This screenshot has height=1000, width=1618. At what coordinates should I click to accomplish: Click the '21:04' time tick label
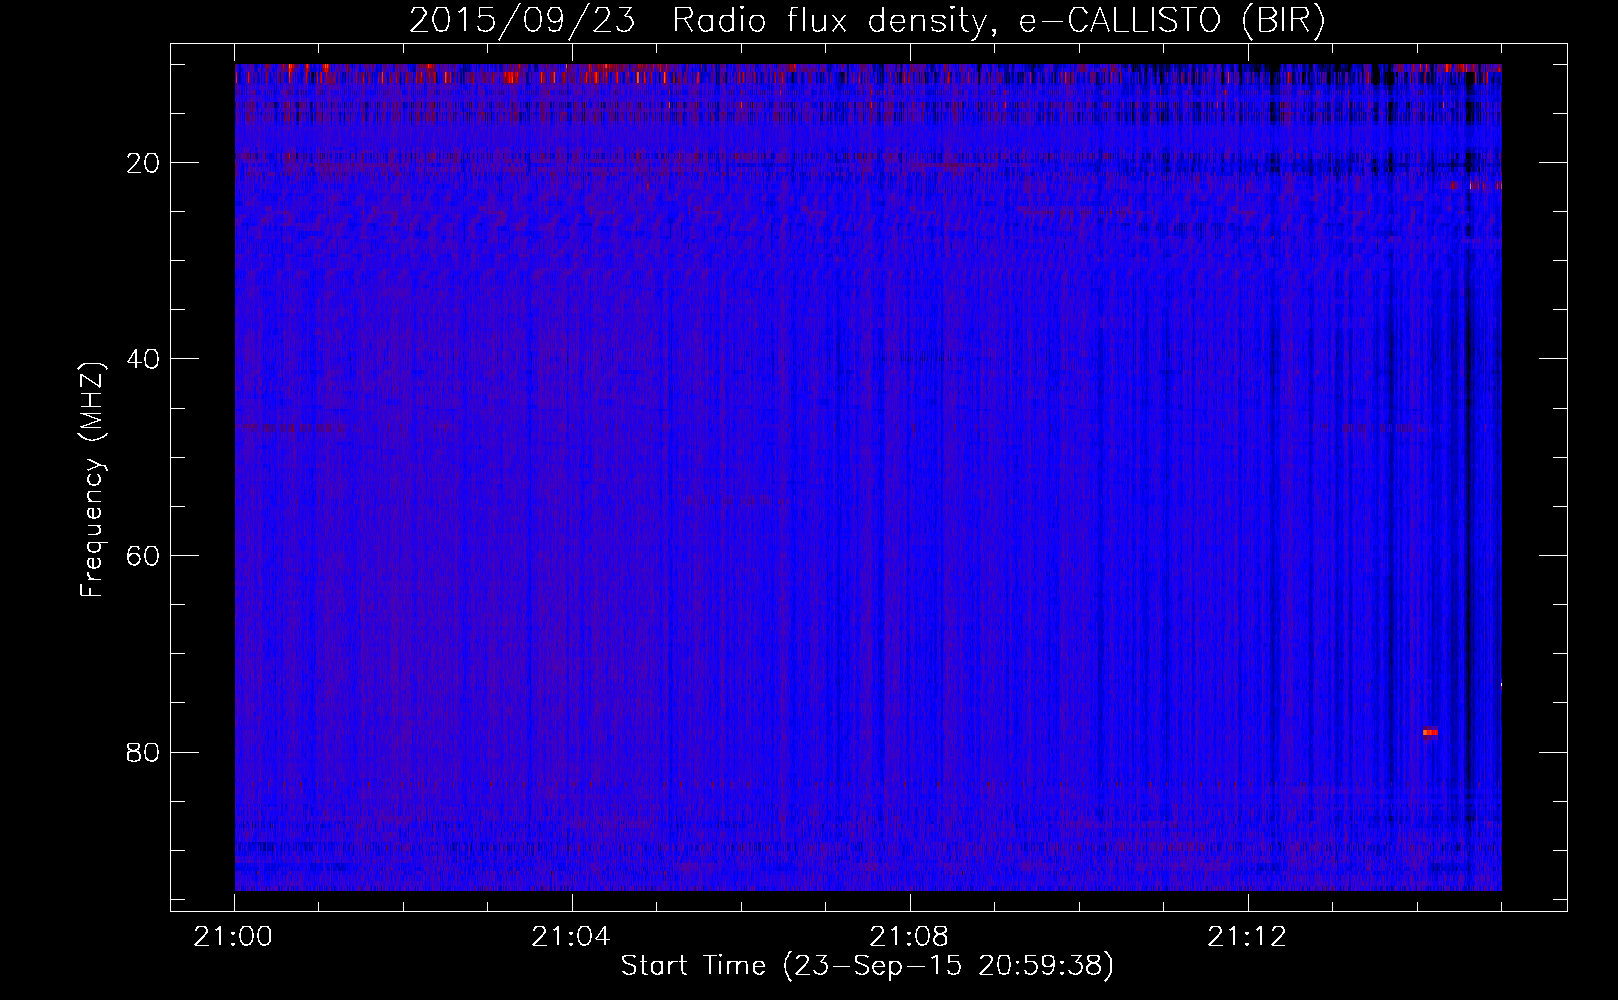point(571,937)
